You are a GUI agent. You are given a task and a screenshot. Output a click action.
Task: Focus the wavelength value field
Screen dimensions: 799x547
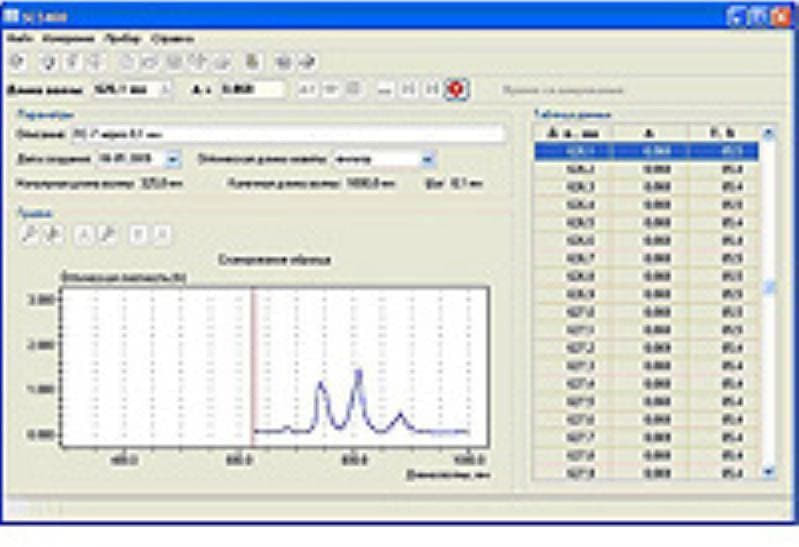[126, 90]
